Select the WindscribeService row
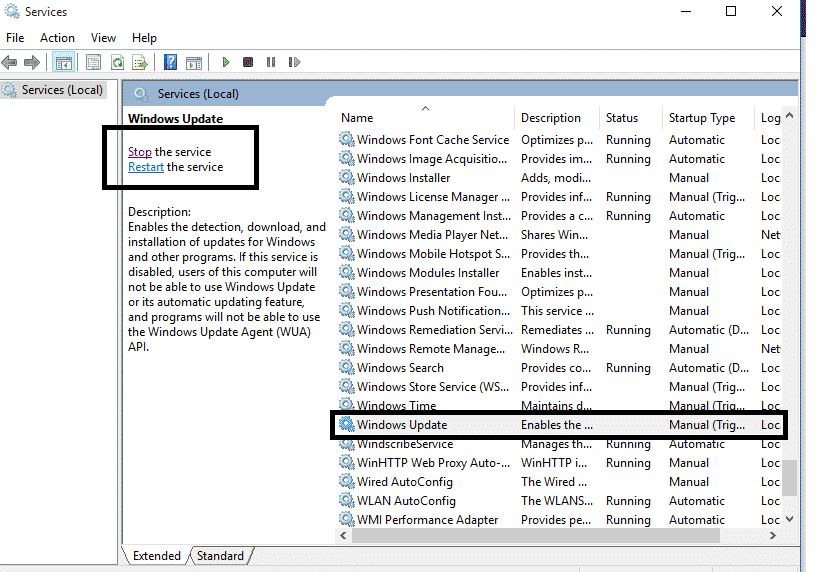 tap(559, 445)
